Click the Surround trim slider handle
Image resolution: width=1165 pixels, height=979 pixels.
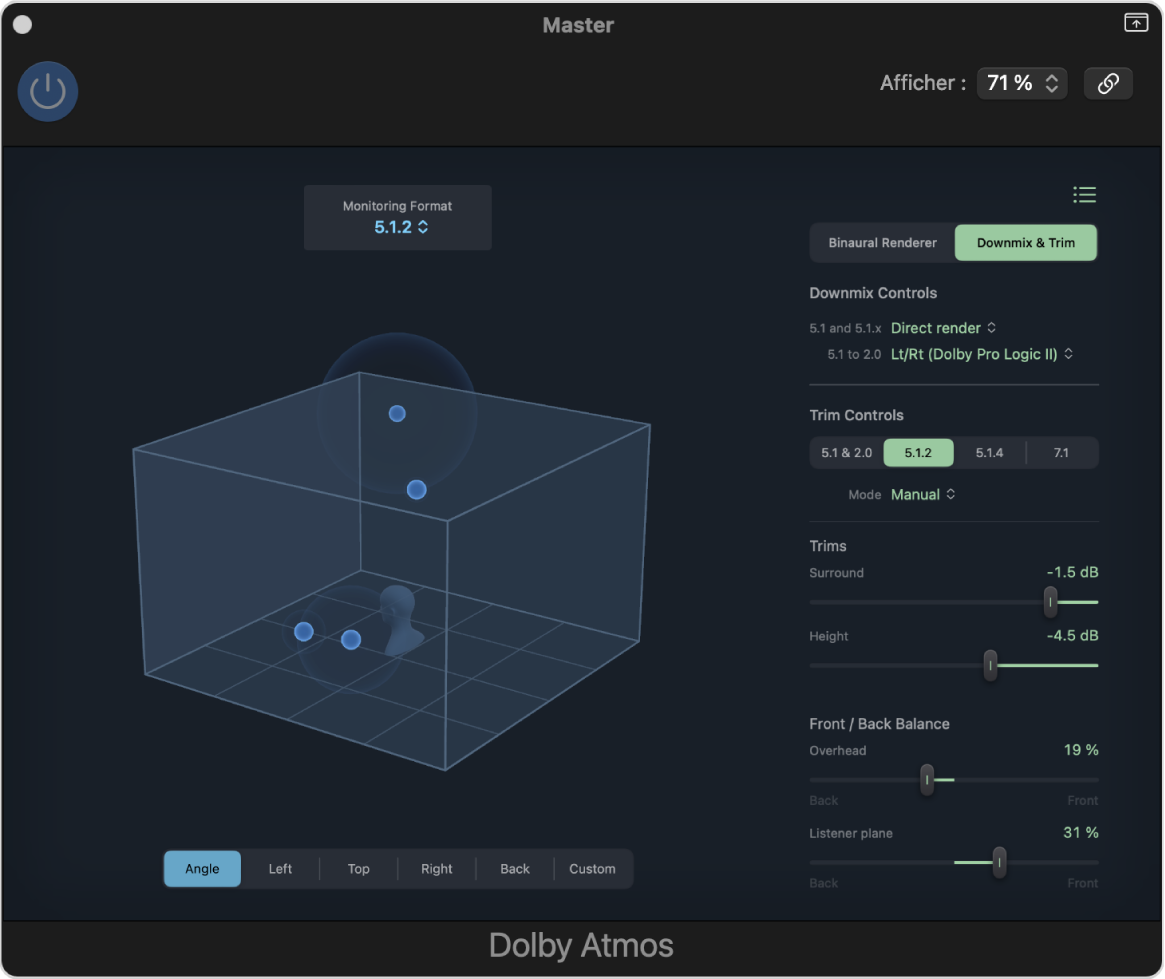(1050, 602)
